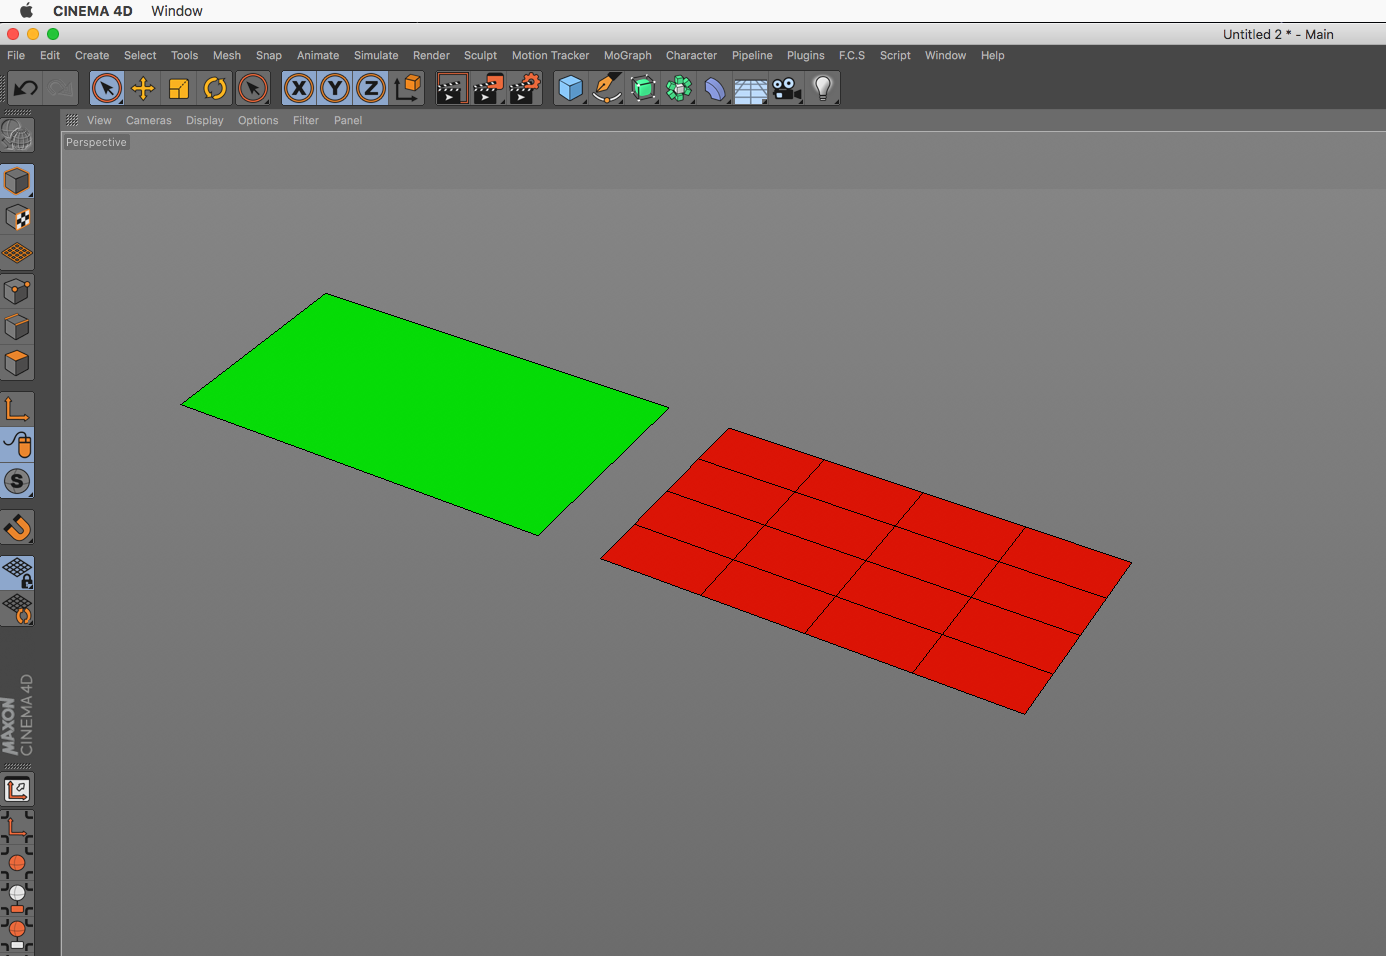Screen dimensions: 1386x956
Task: Click the Perspective viewport label
Action: (96, 142)
